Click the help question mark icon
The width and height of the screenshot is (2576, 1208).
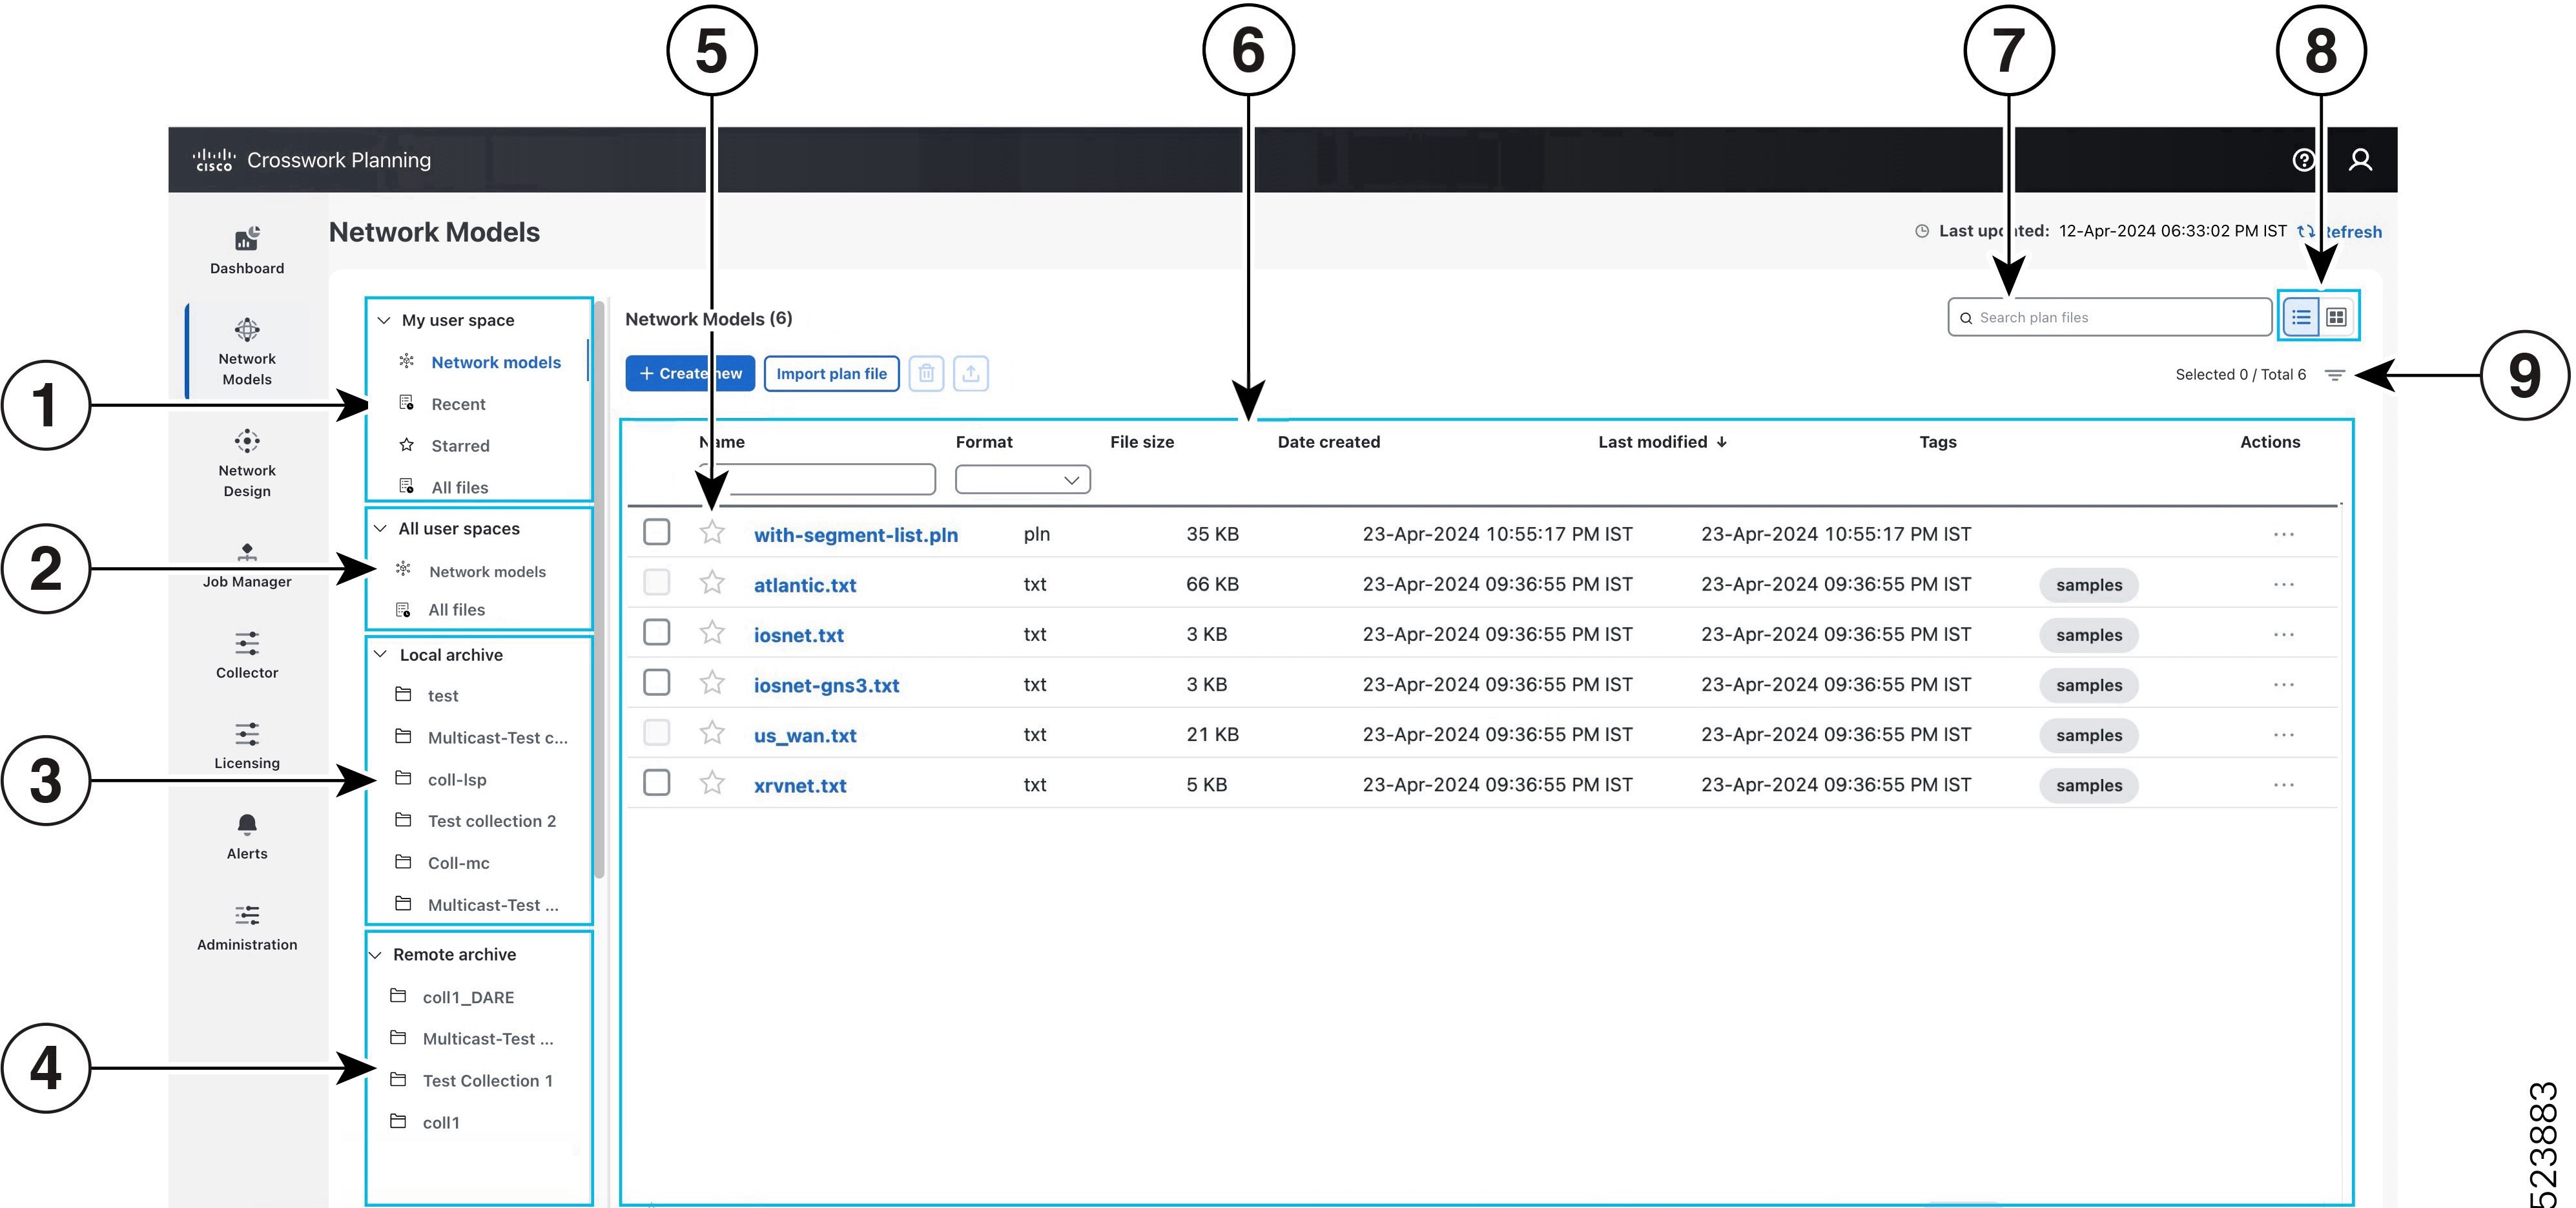coord(2303,160)
